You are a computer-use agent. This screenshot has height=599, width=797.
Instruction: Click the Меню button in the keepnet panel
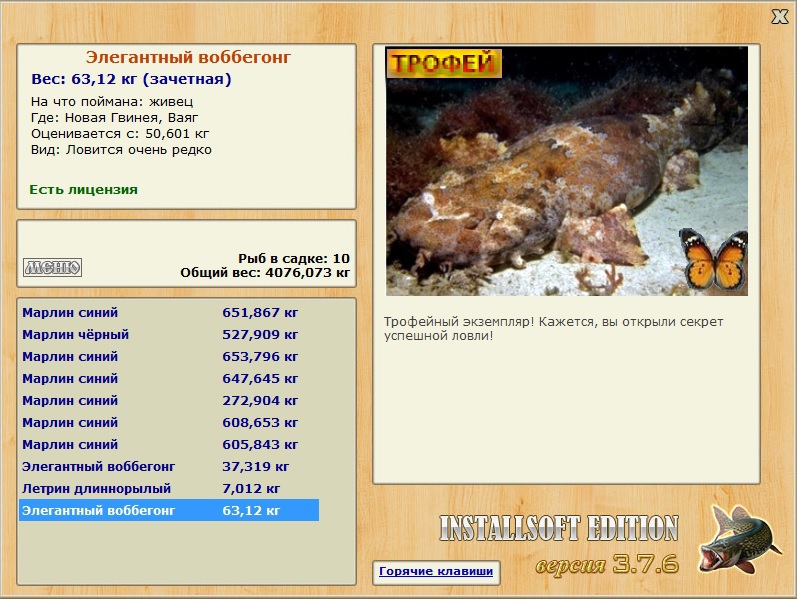point(52,267)
